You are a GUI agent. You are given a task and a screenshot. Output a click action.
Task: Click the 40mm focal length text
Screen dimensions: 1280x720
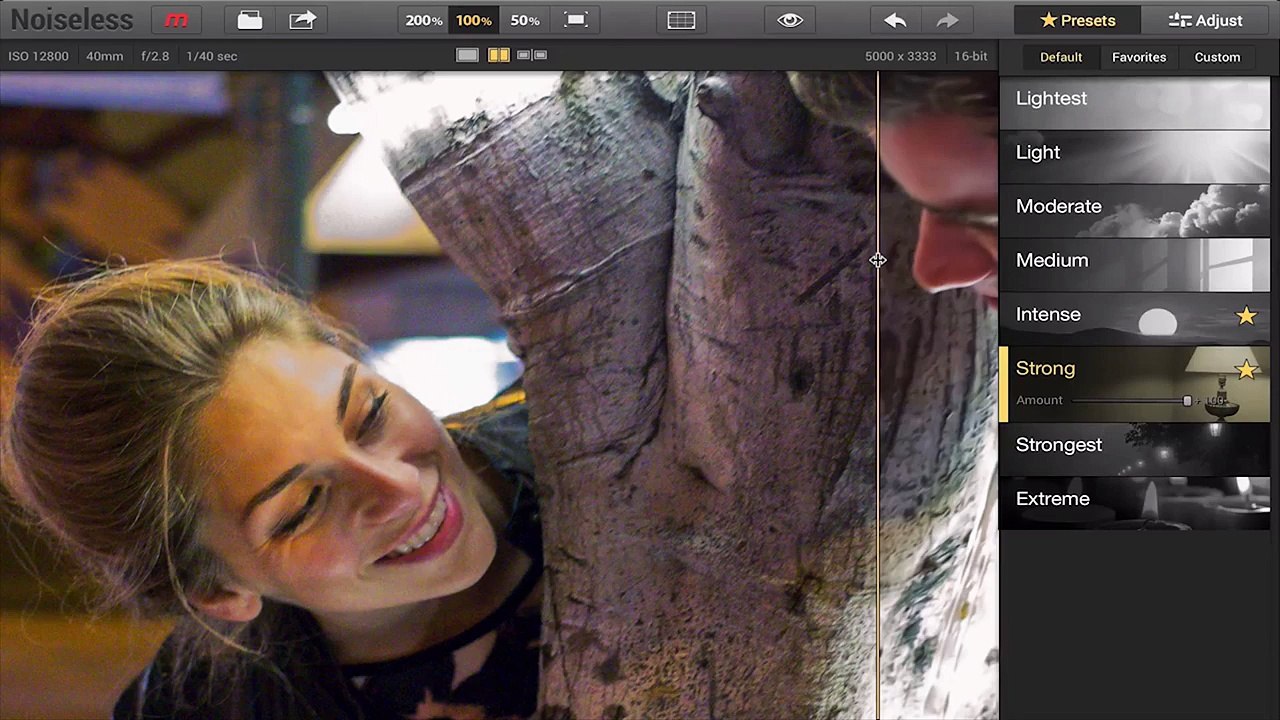pyautogui.click(x=105, y=56)
